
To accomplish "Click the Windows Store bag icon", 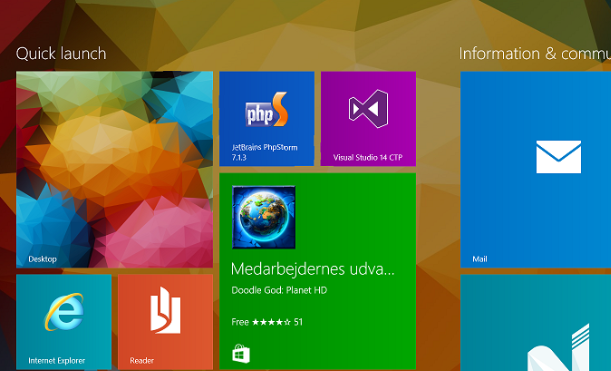I will [x=241, y=354].
